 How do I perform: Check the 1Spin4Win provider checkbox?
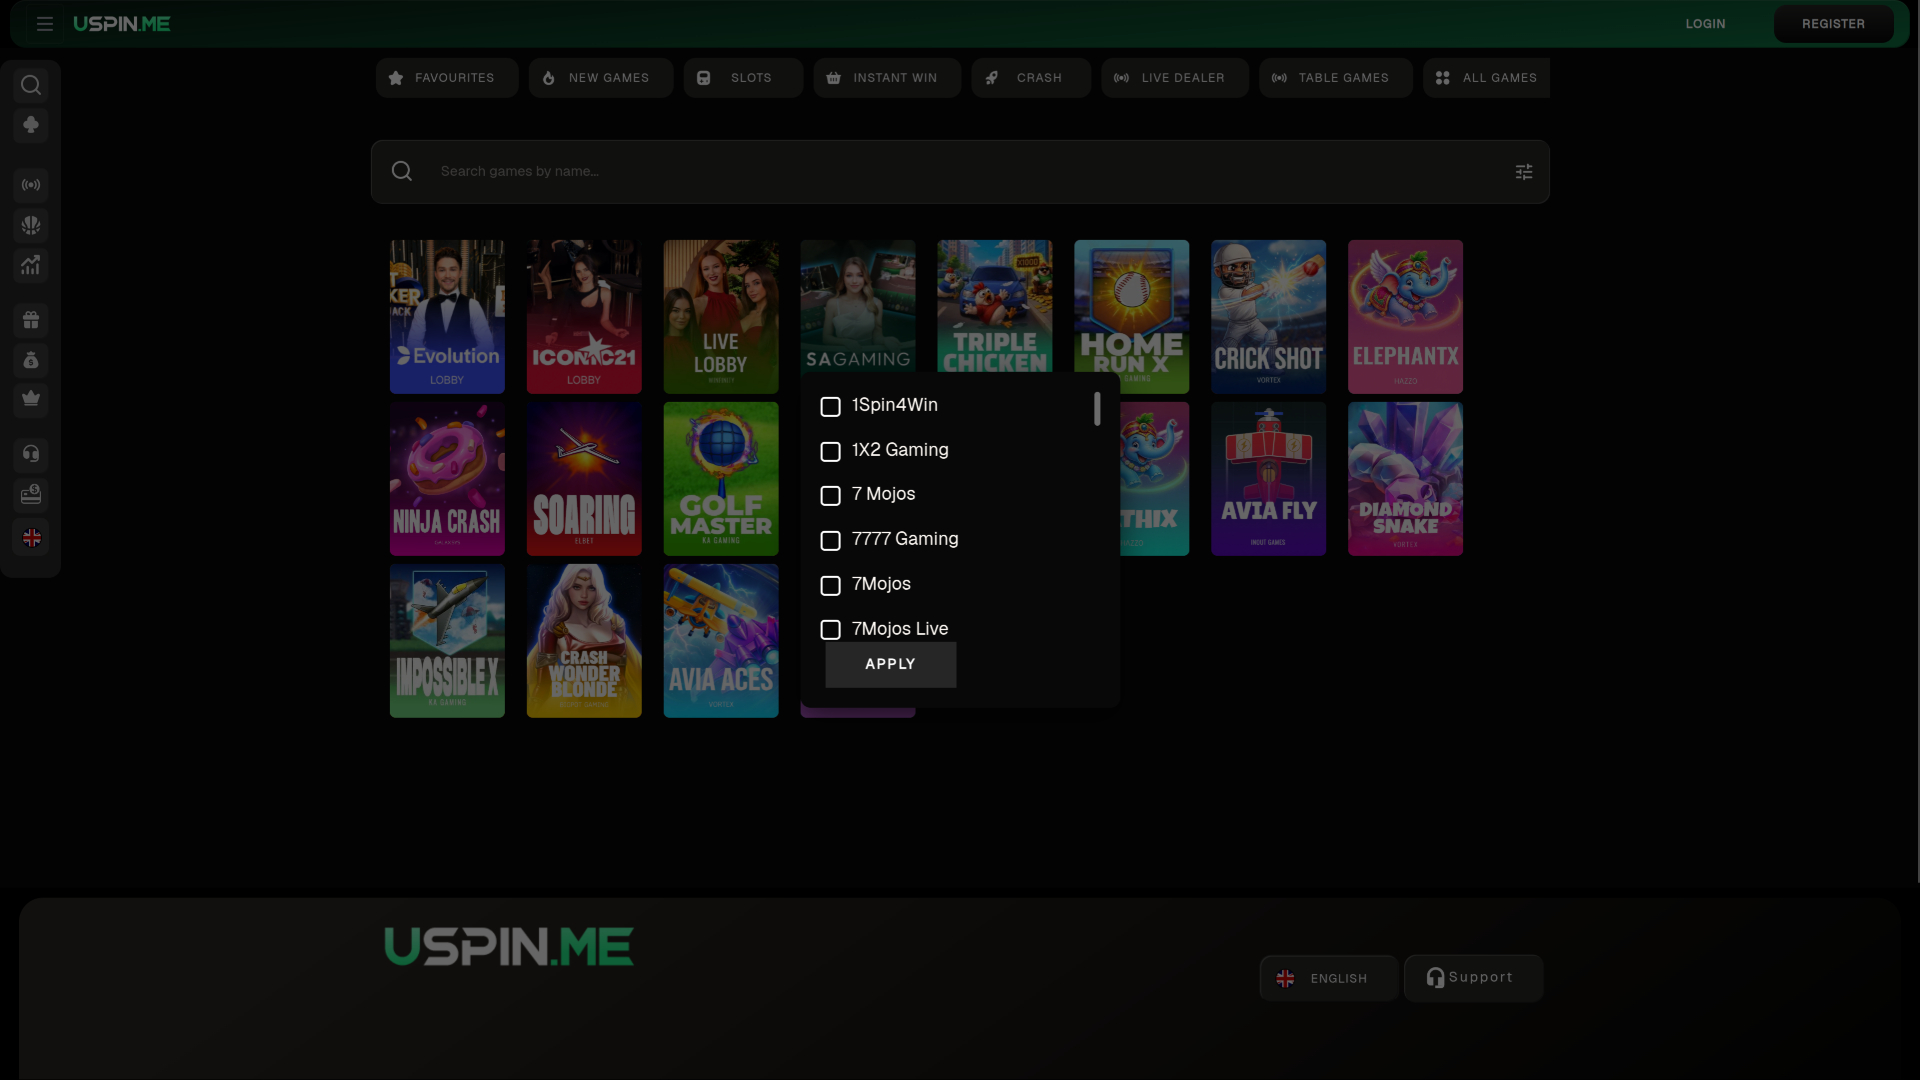pos(830,407)
